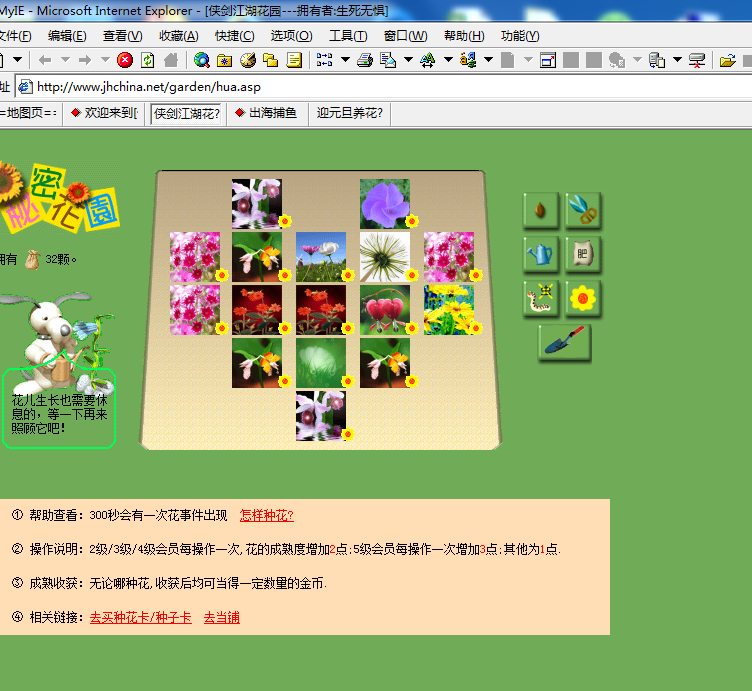
Task: Click the Back arrow toolbar button
Action: tap(45, 60)
